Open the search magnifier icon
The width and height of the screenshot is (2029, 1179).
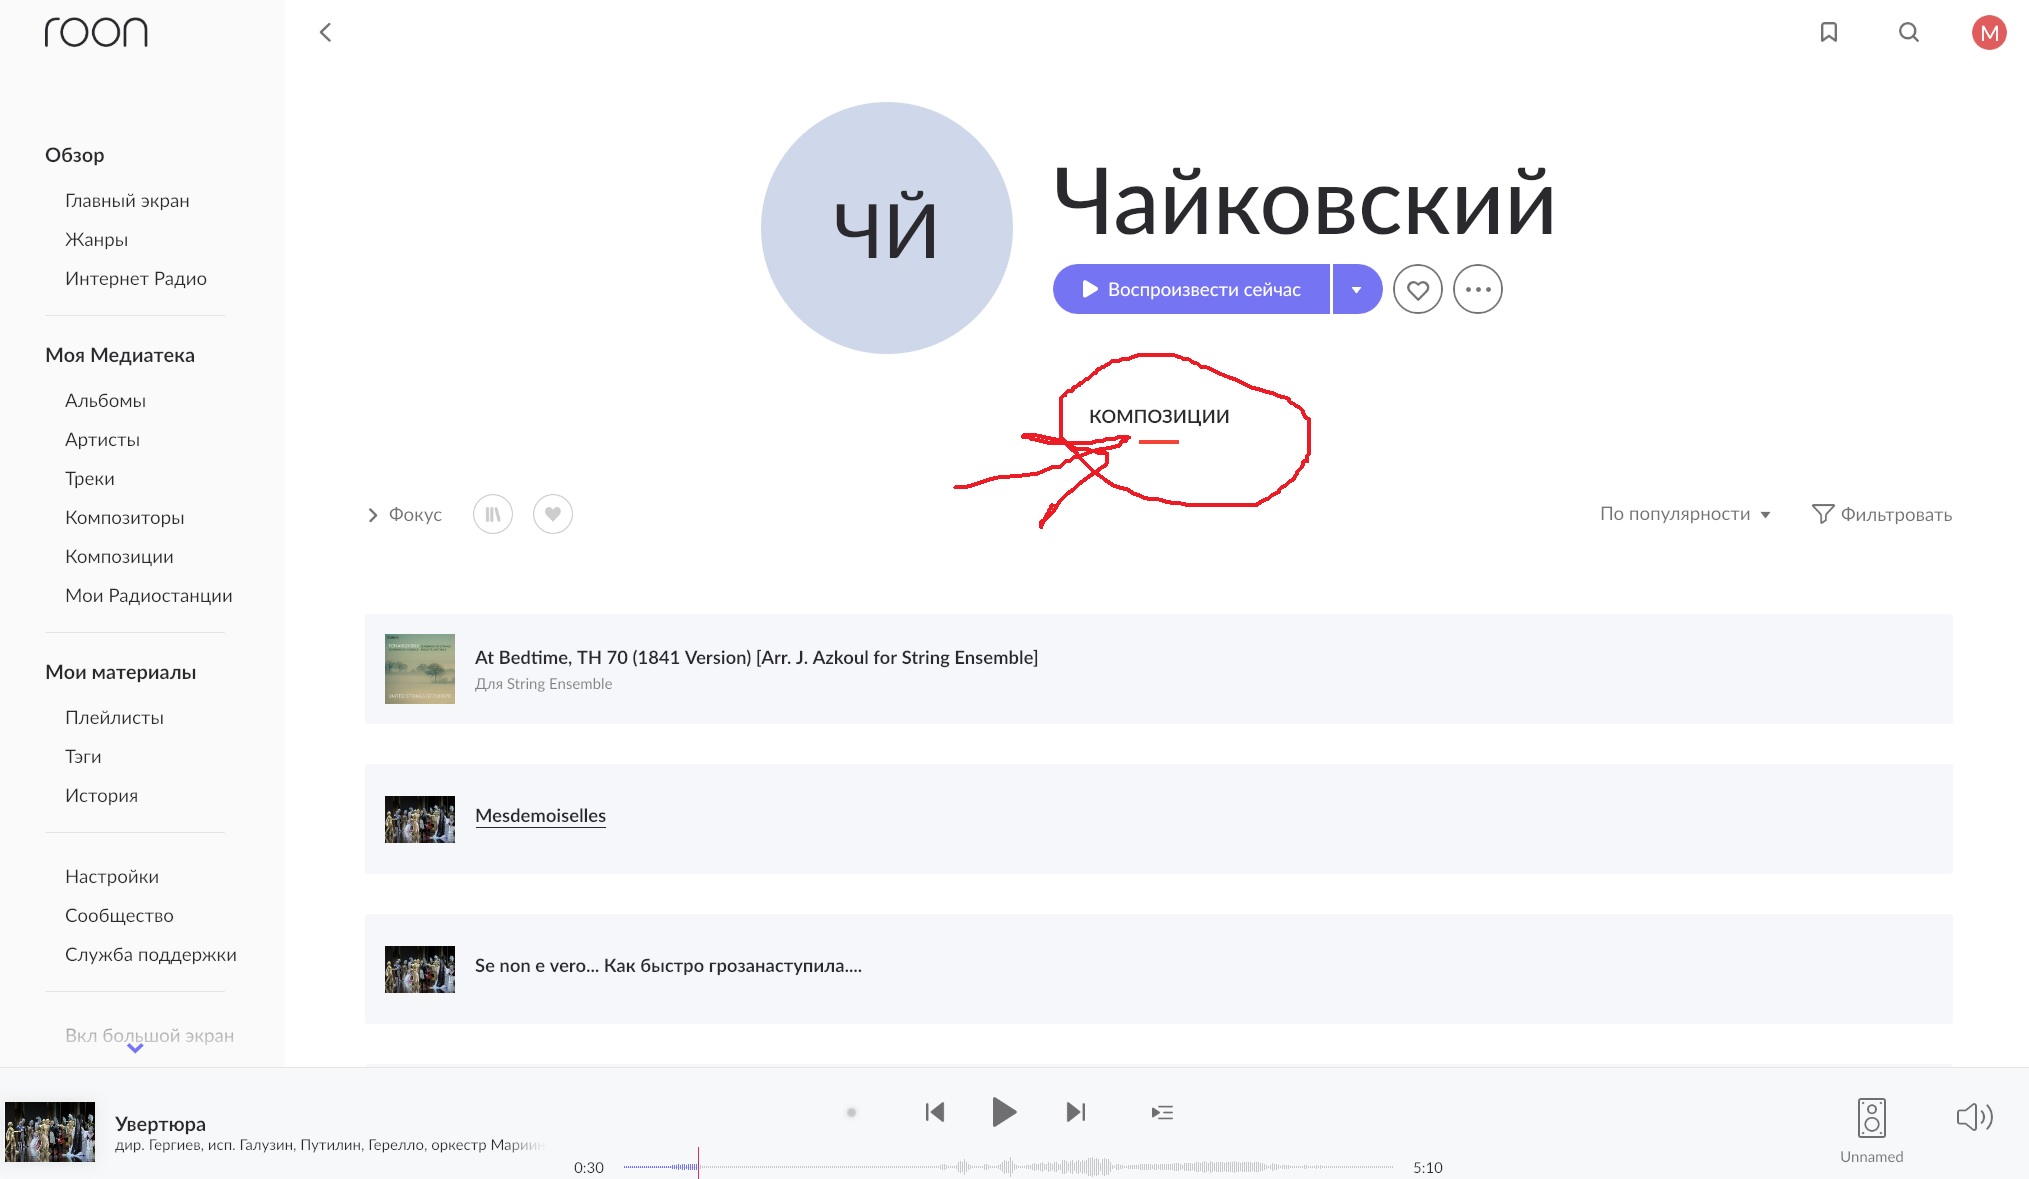click(1909, 32)
